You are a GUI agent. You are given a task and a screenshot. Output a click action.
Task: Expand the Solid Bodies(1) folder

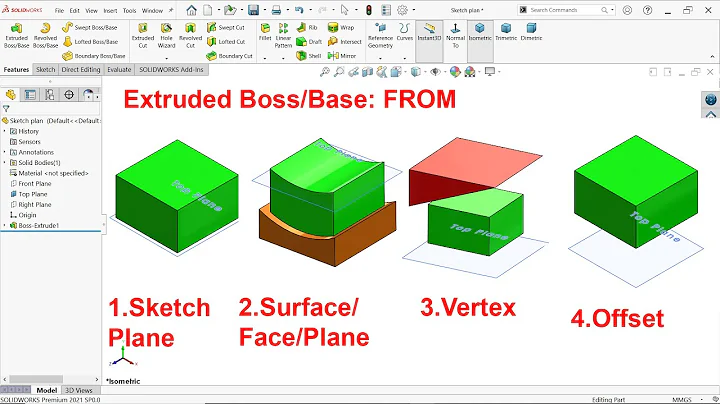5,163
